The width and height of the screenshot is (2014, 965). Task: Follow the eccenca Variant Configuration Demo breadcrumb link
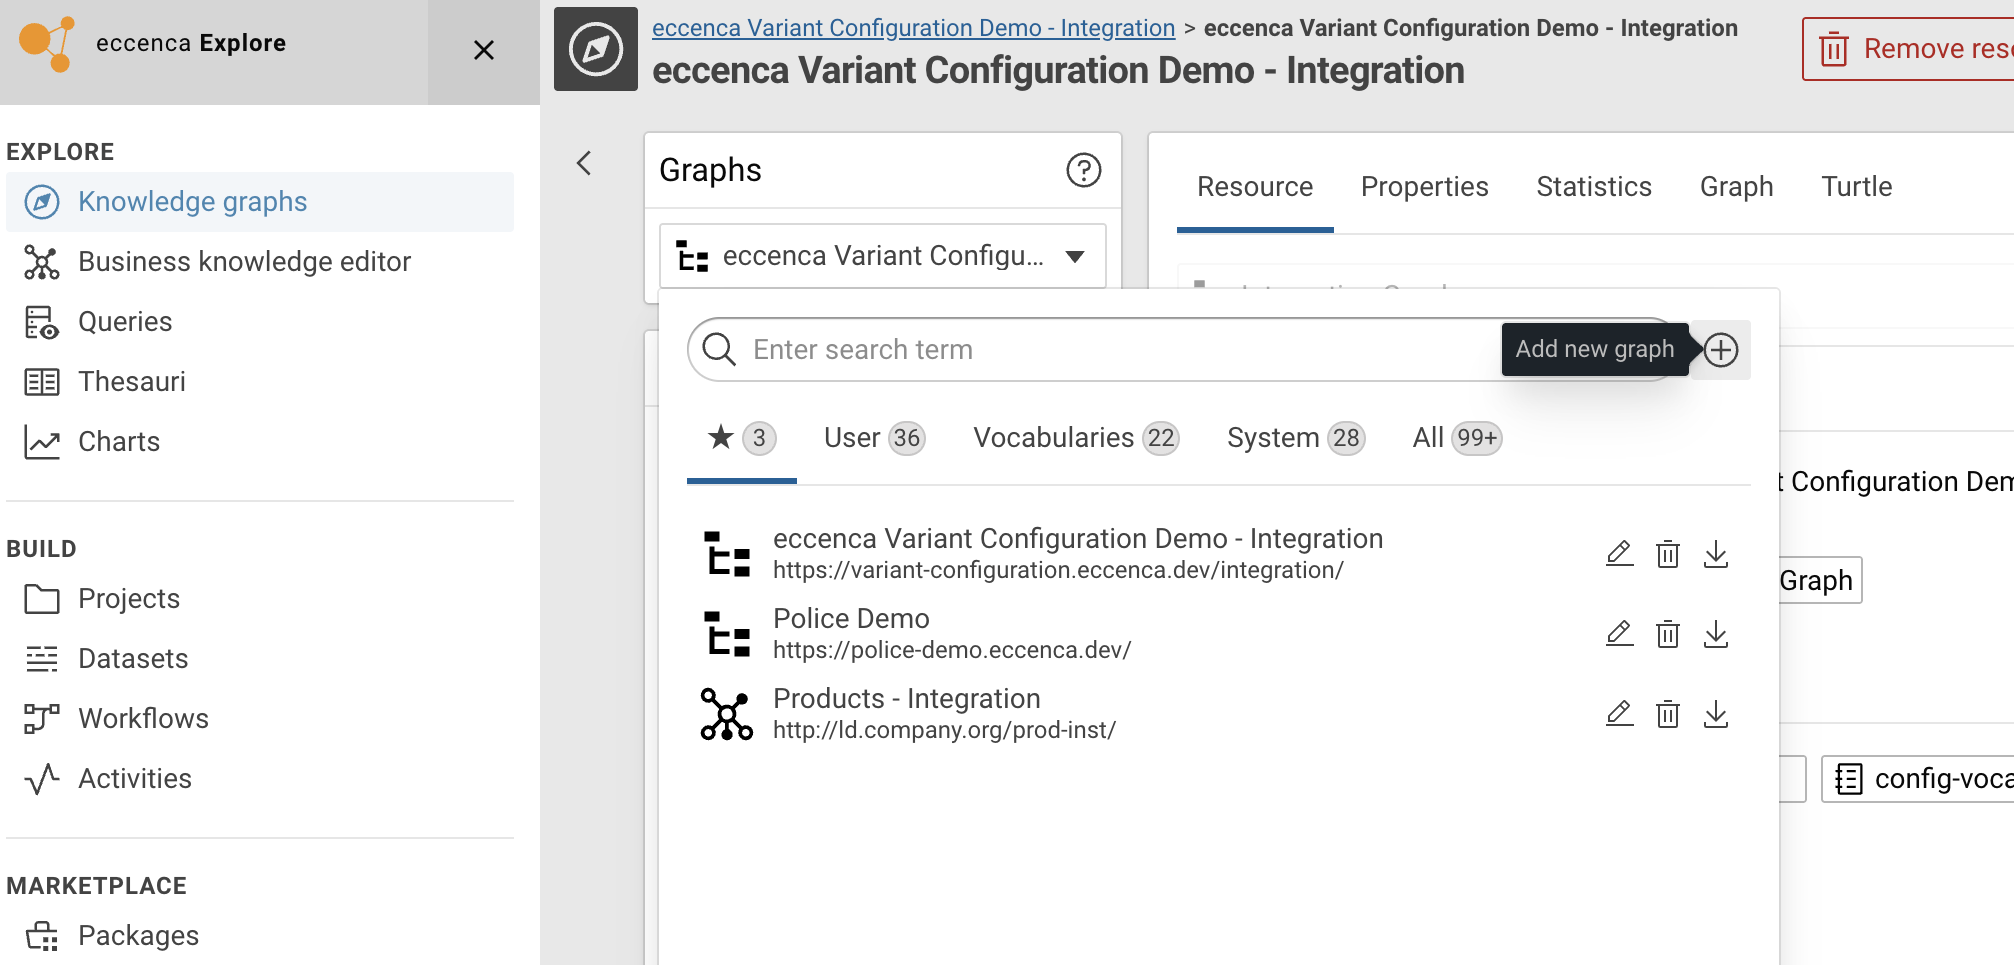(913, 28)
